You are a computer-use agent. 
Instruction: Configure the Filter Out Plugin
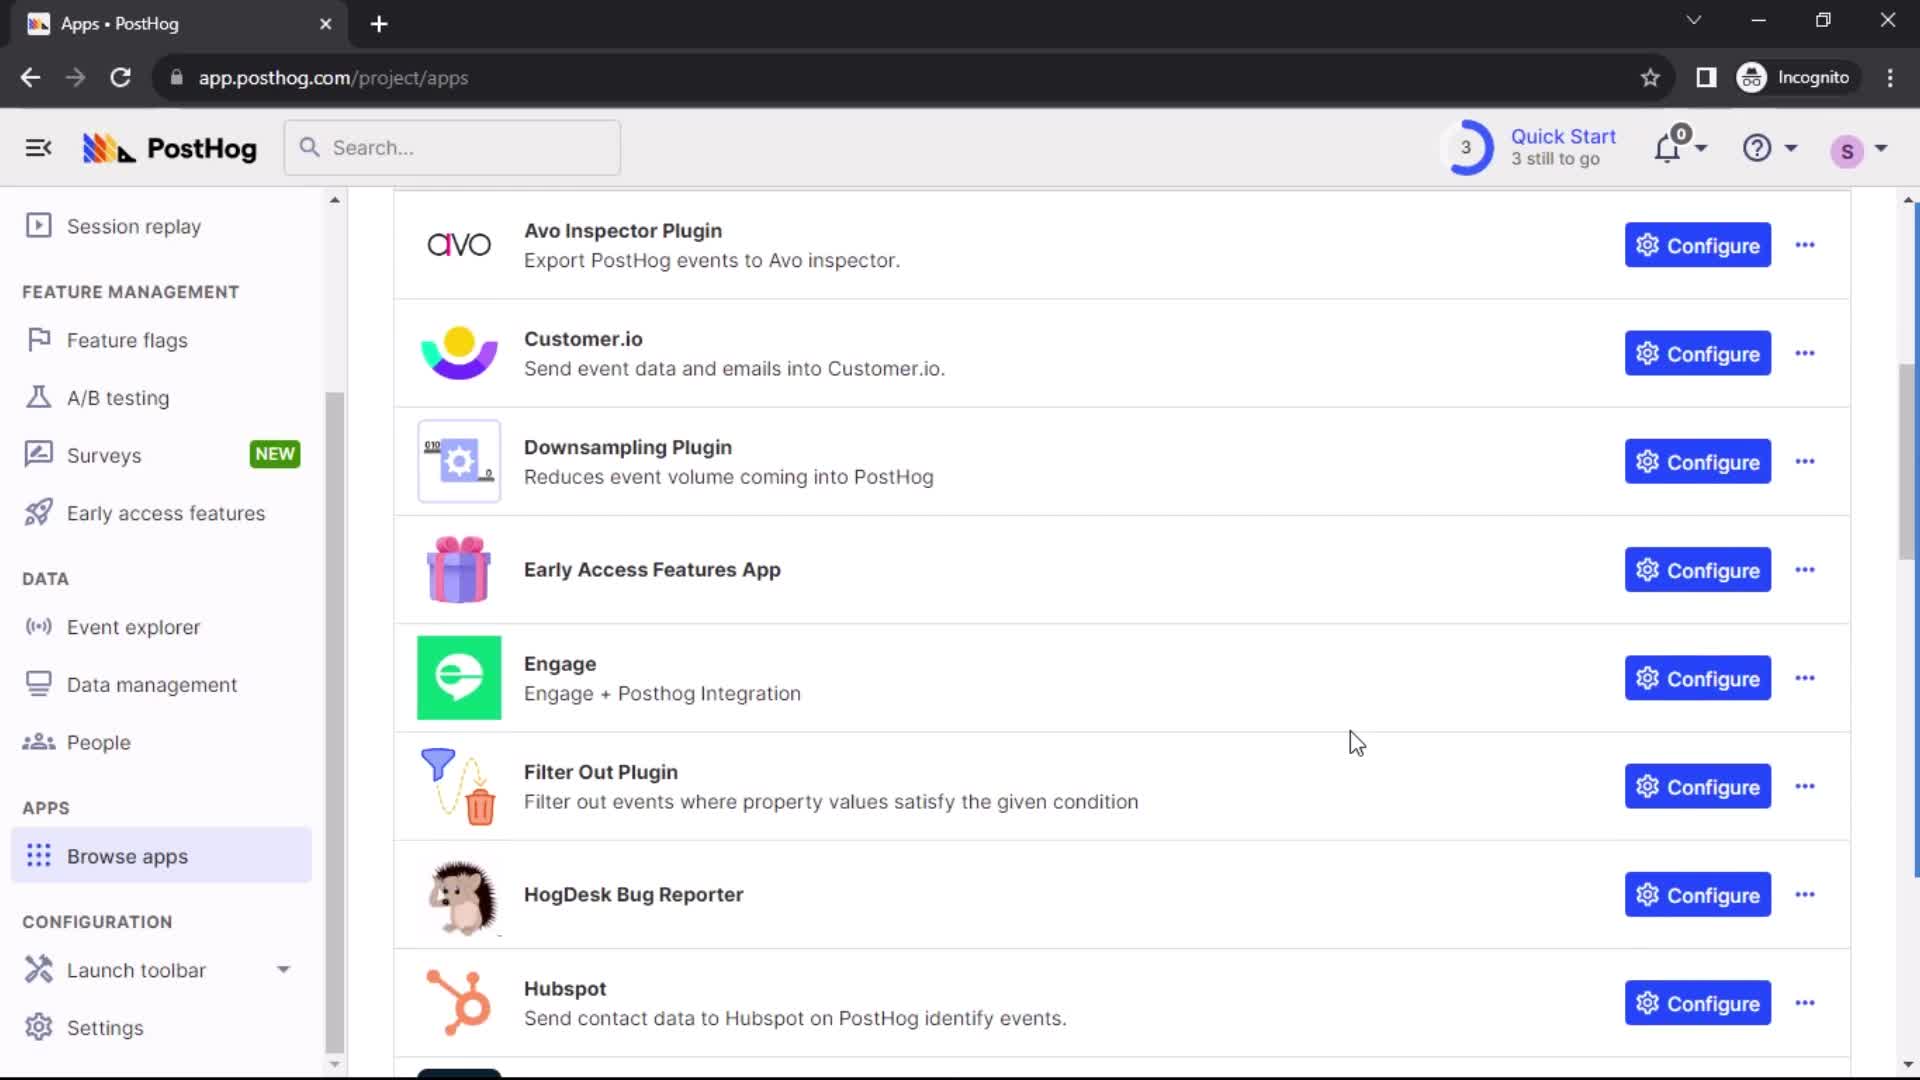click(x=1697, y=787)
